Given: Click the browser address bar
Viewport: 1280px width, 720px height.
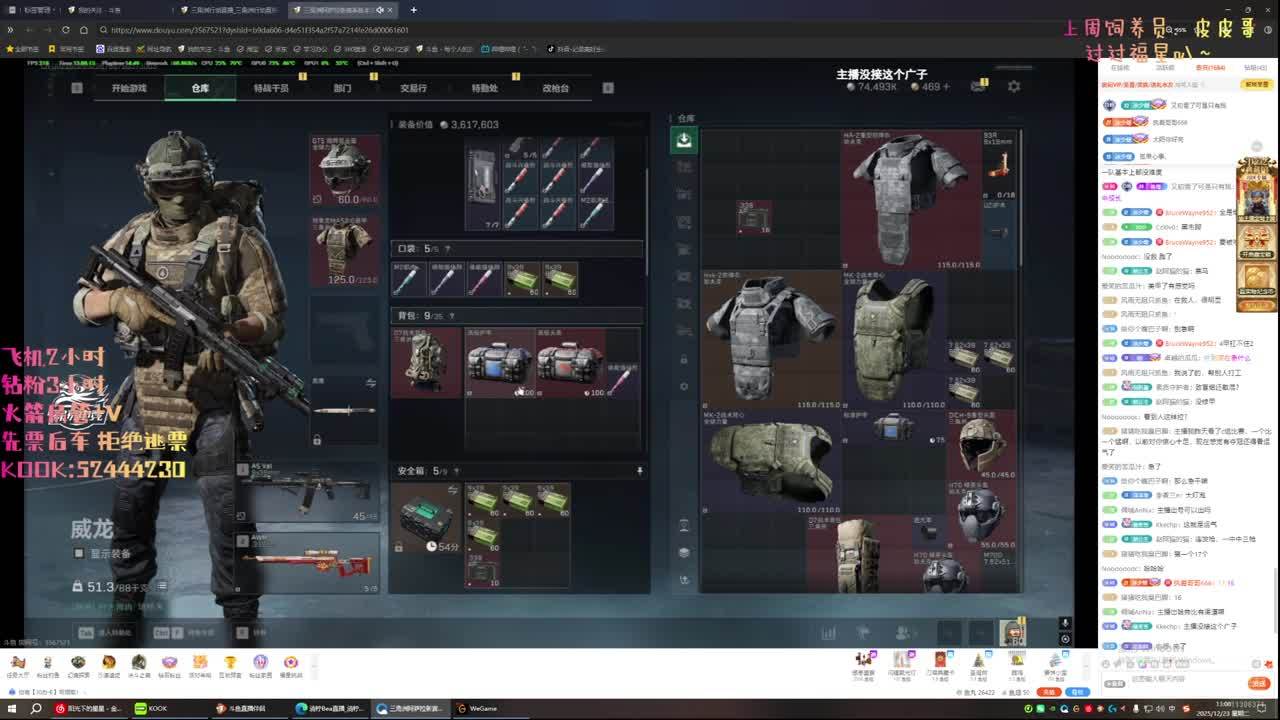Looking at the screenshot, I should (x=400, y=30).
